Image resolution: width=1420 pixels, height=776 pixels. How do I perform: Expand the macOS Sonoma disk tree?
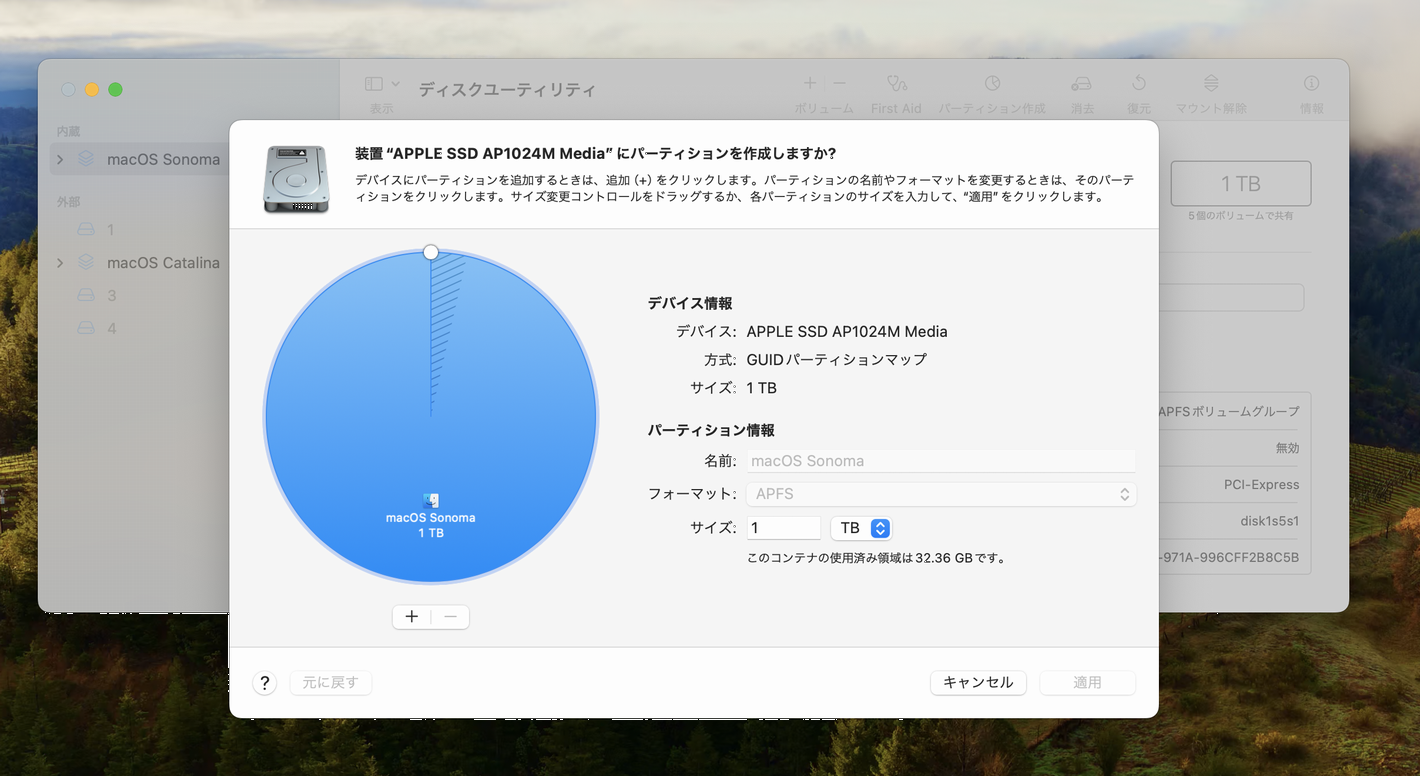(x=61, y=159)
